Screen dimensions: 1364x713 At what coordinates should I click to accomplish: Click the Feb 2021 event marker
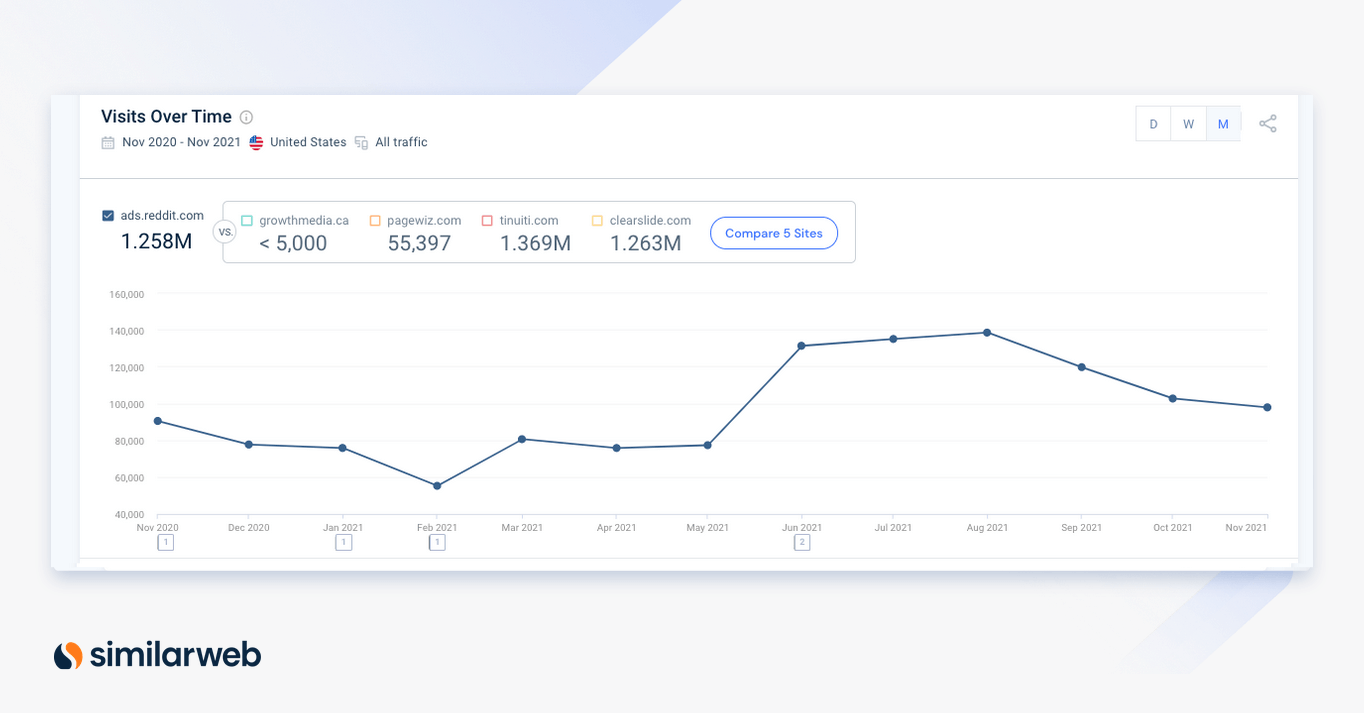437,542
